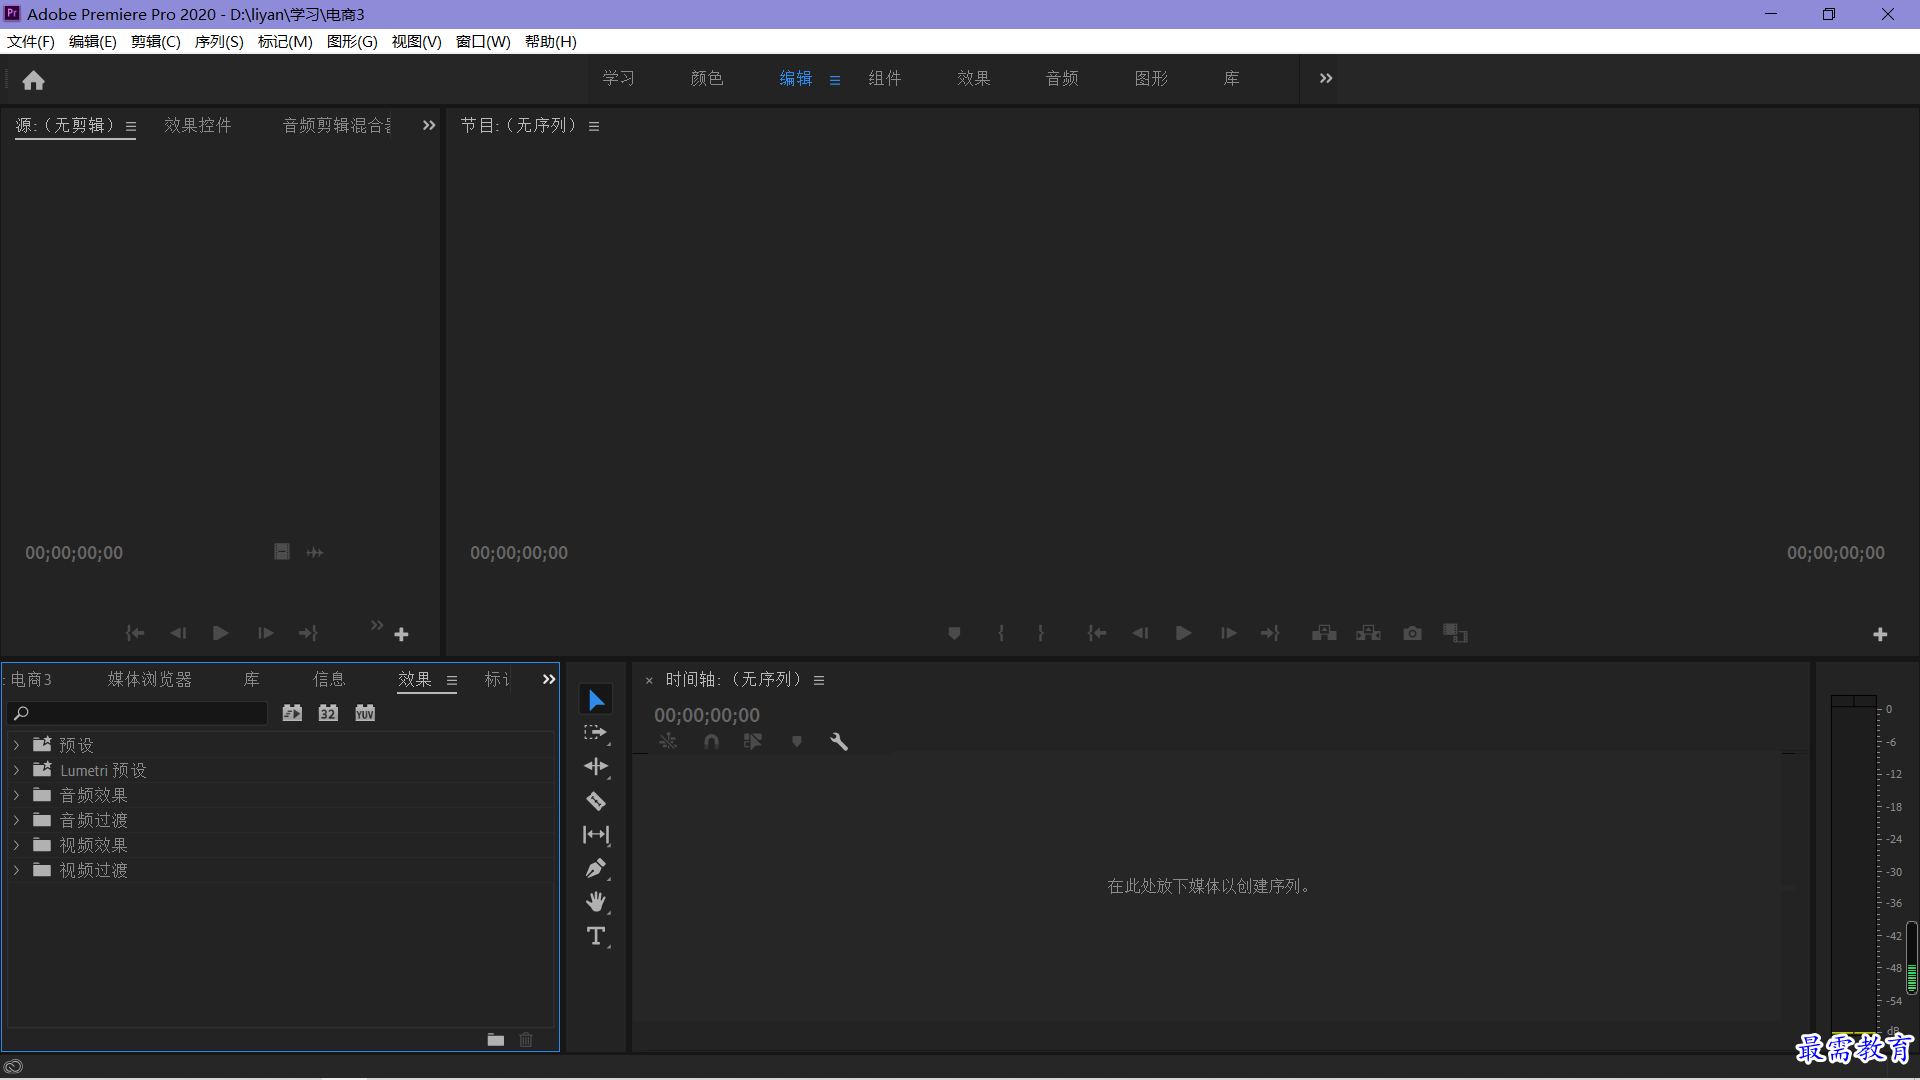Open 效果 panel menu
The width and height of the screenshot is (1920, 1080).
pyautogui.click(x=452, y=680)
